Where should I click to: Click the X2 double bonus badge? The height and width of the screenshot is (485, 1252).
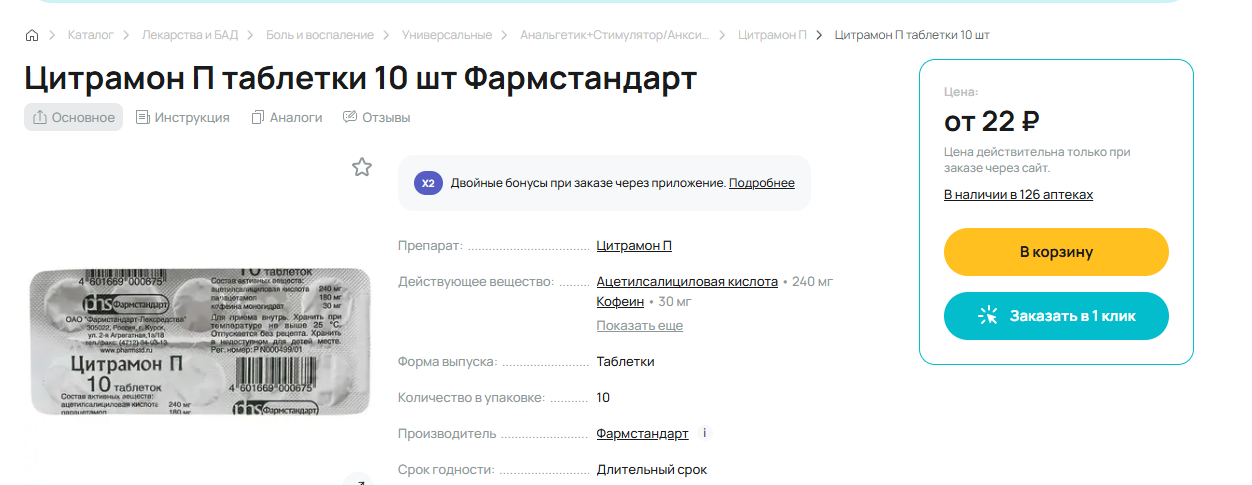point(428,183)
